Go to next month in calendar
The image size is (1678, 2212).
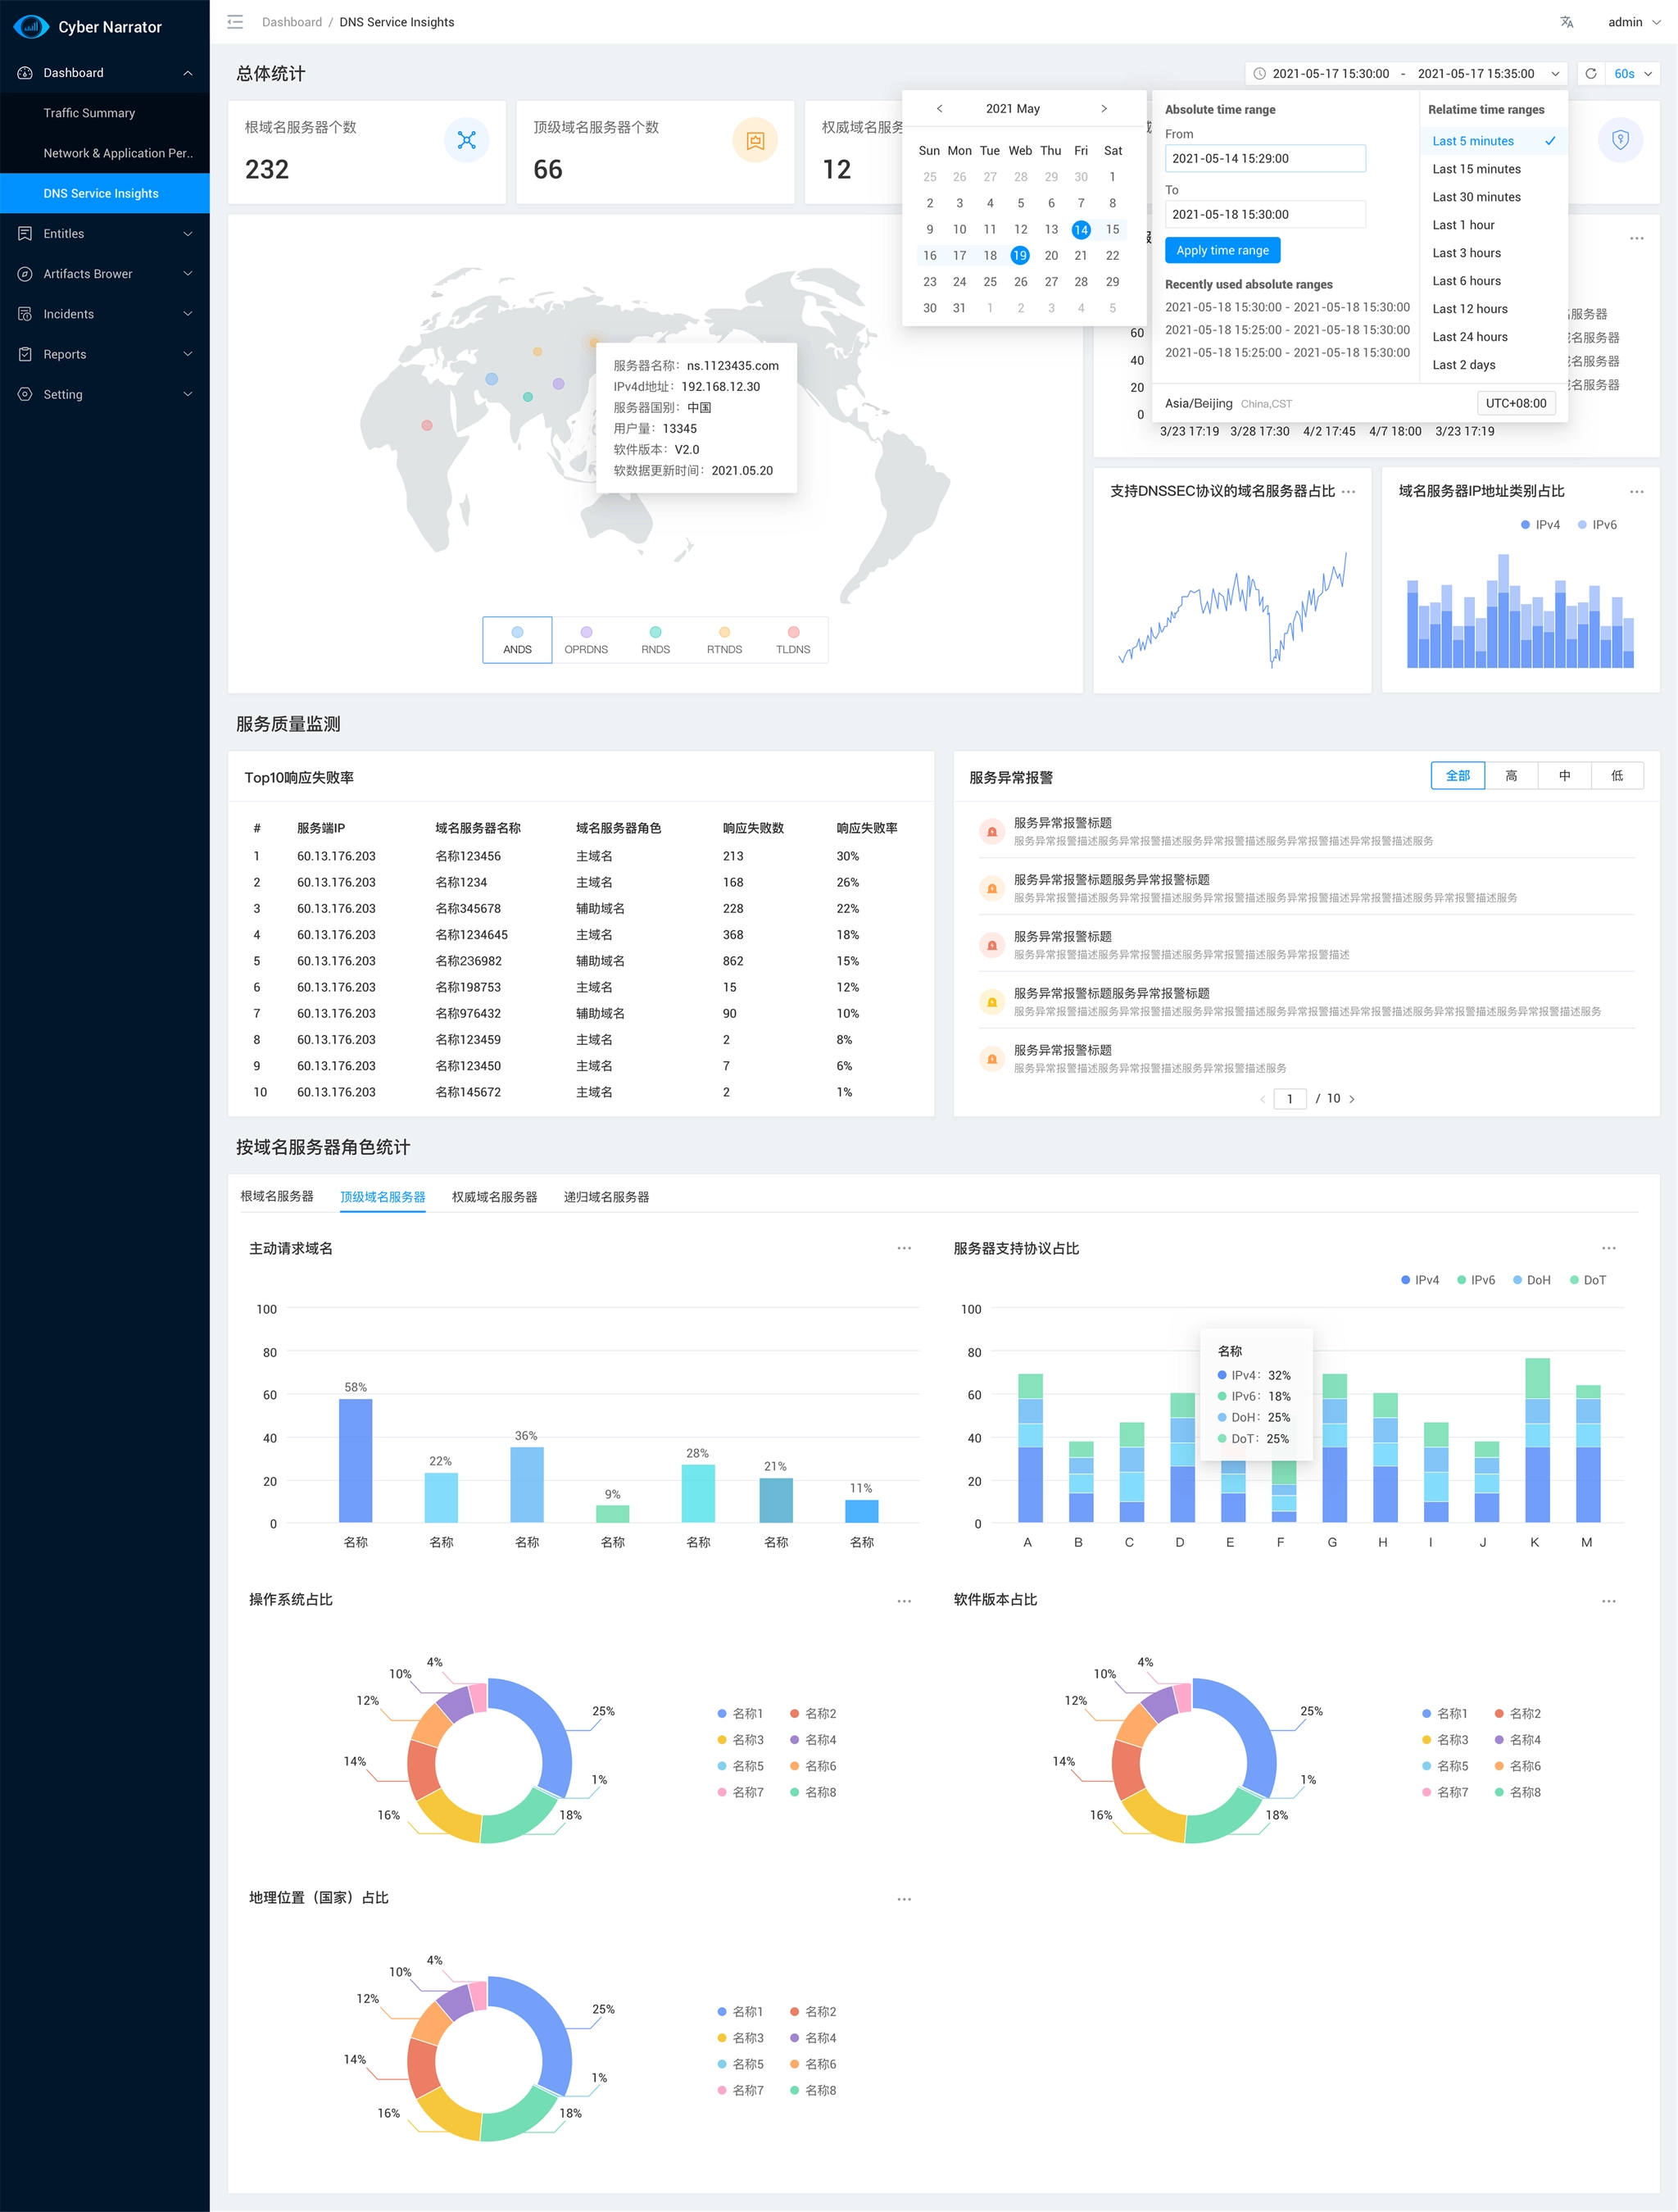(x=1103, y=109)
